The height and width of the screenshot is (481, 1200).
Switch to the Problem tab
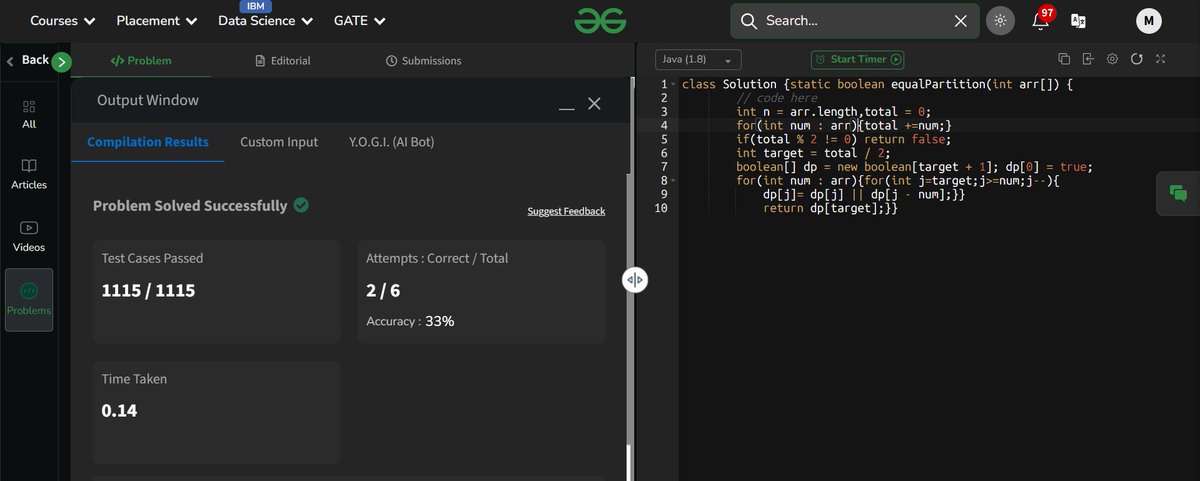[141, 60]
